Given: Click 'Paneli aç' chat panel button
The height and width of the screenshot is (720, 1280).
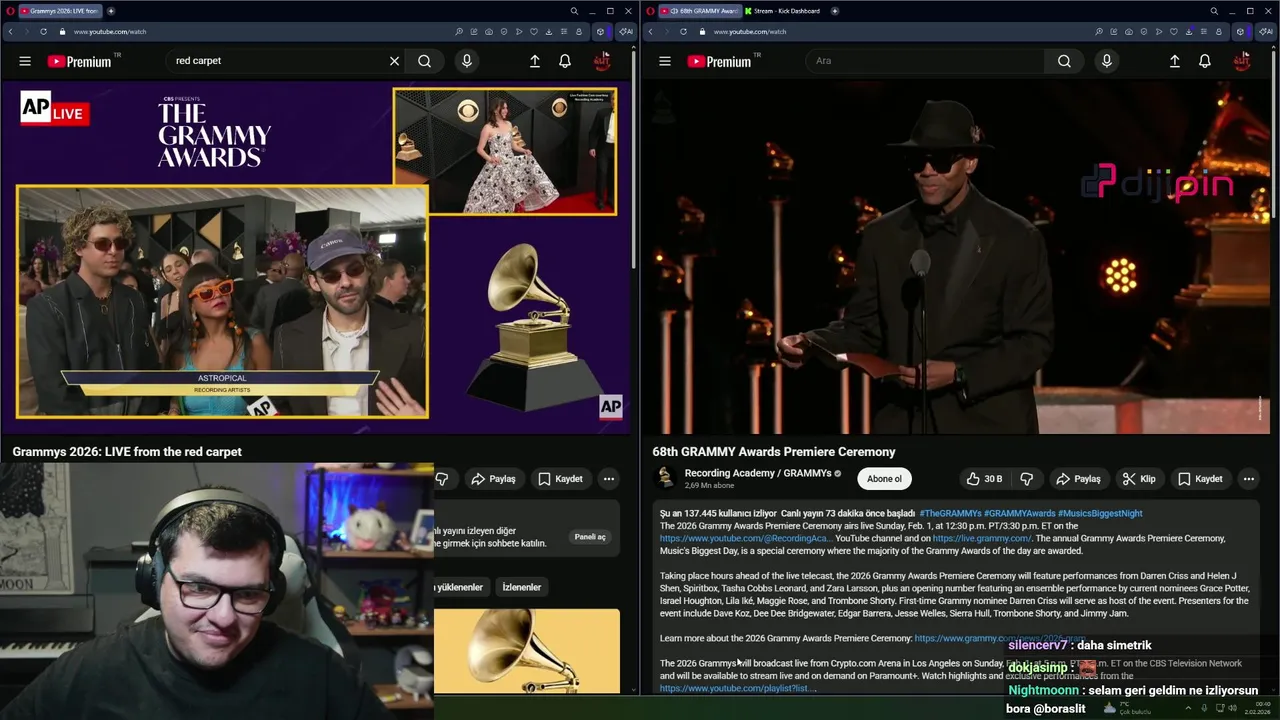Looking at the screenshot, I should [590, 537].
